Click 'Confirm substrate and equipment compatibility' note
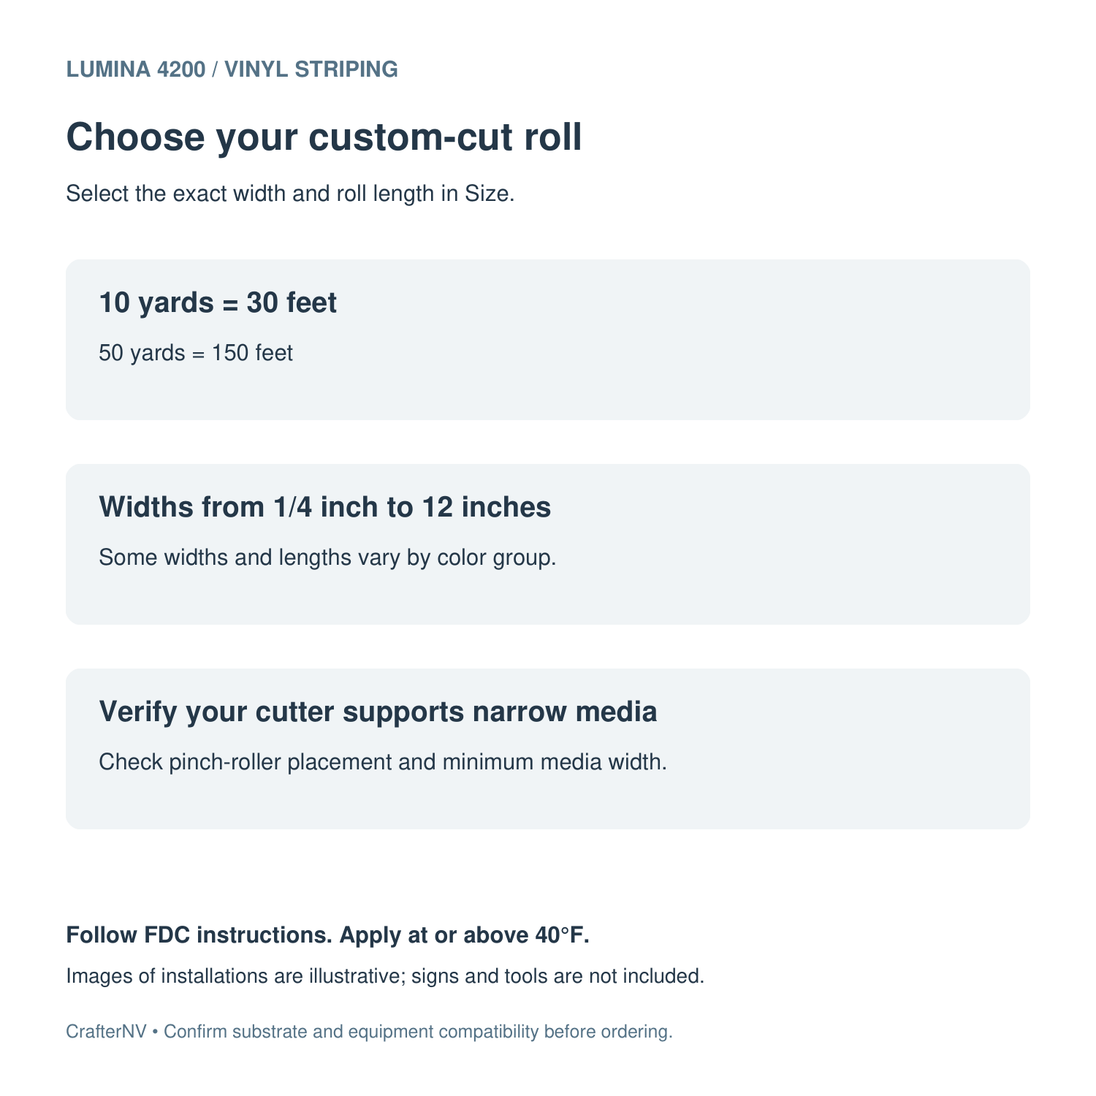1096x1096 pixels. [x=418, y=1032]
